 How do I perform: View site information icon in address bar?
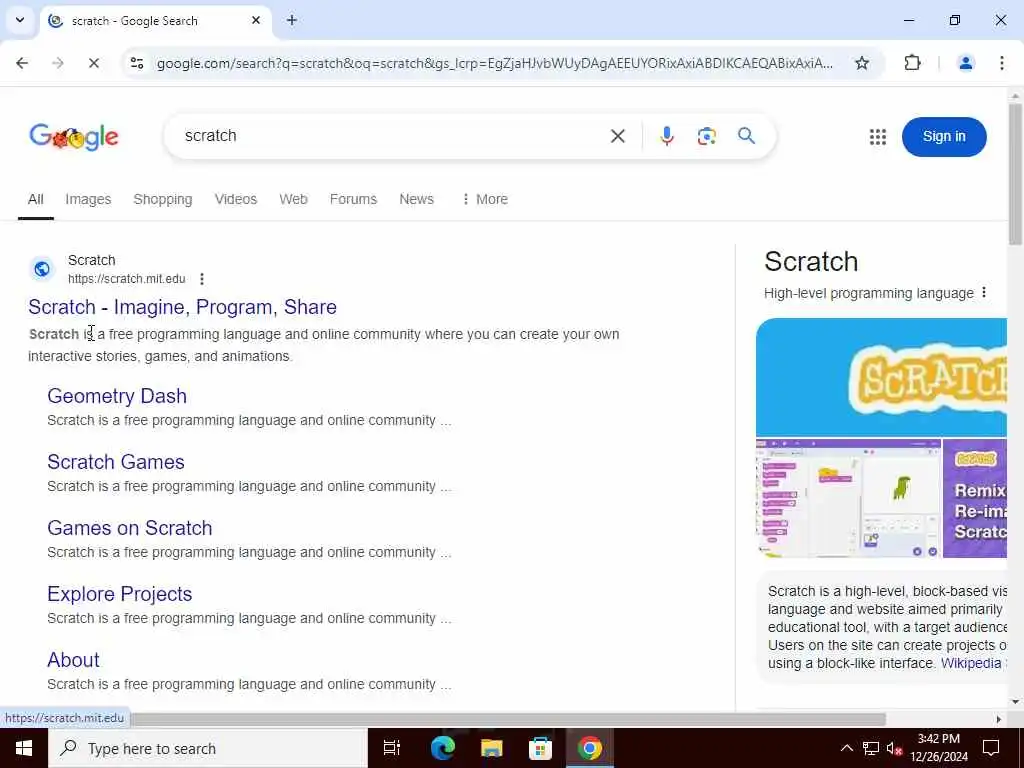click(x=137, y=63)
